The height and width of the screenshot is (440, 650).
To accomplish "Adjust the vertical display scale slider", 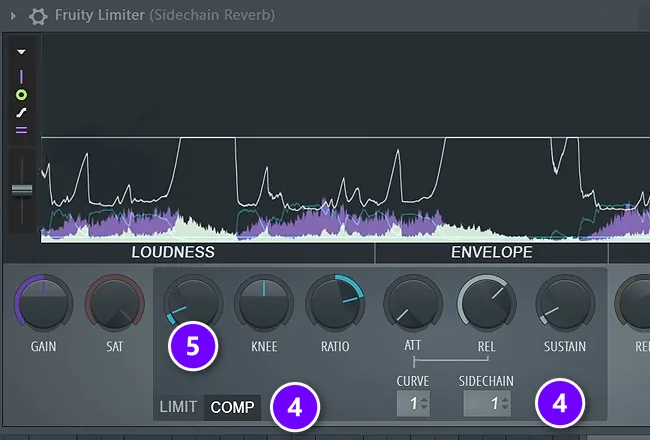I will coord(22,190).
